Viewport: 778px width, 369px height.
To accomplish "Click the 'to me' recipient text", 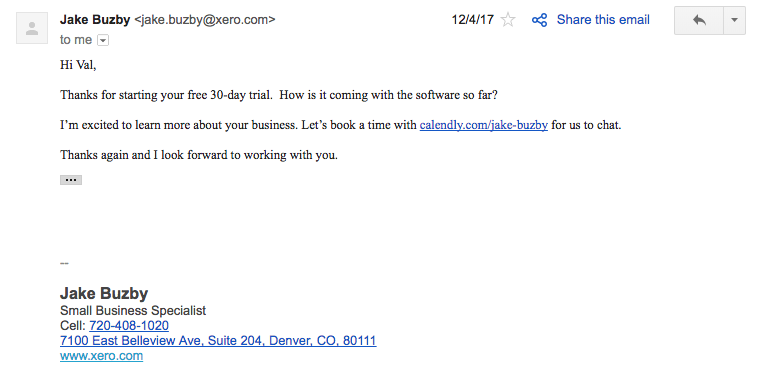I will [x=76, y=40].
